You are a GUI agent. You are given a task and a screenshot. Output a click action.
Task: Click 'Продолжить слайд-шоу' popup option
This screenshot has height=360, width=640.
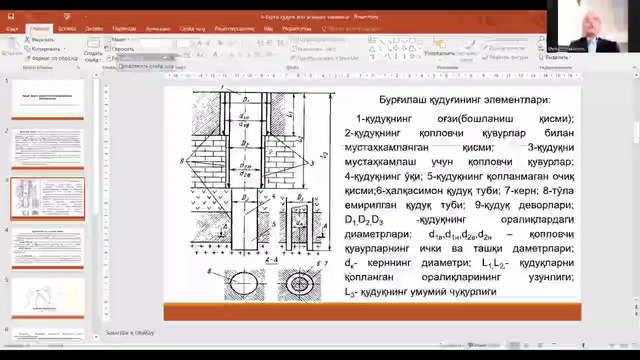(x=147, y=66)
